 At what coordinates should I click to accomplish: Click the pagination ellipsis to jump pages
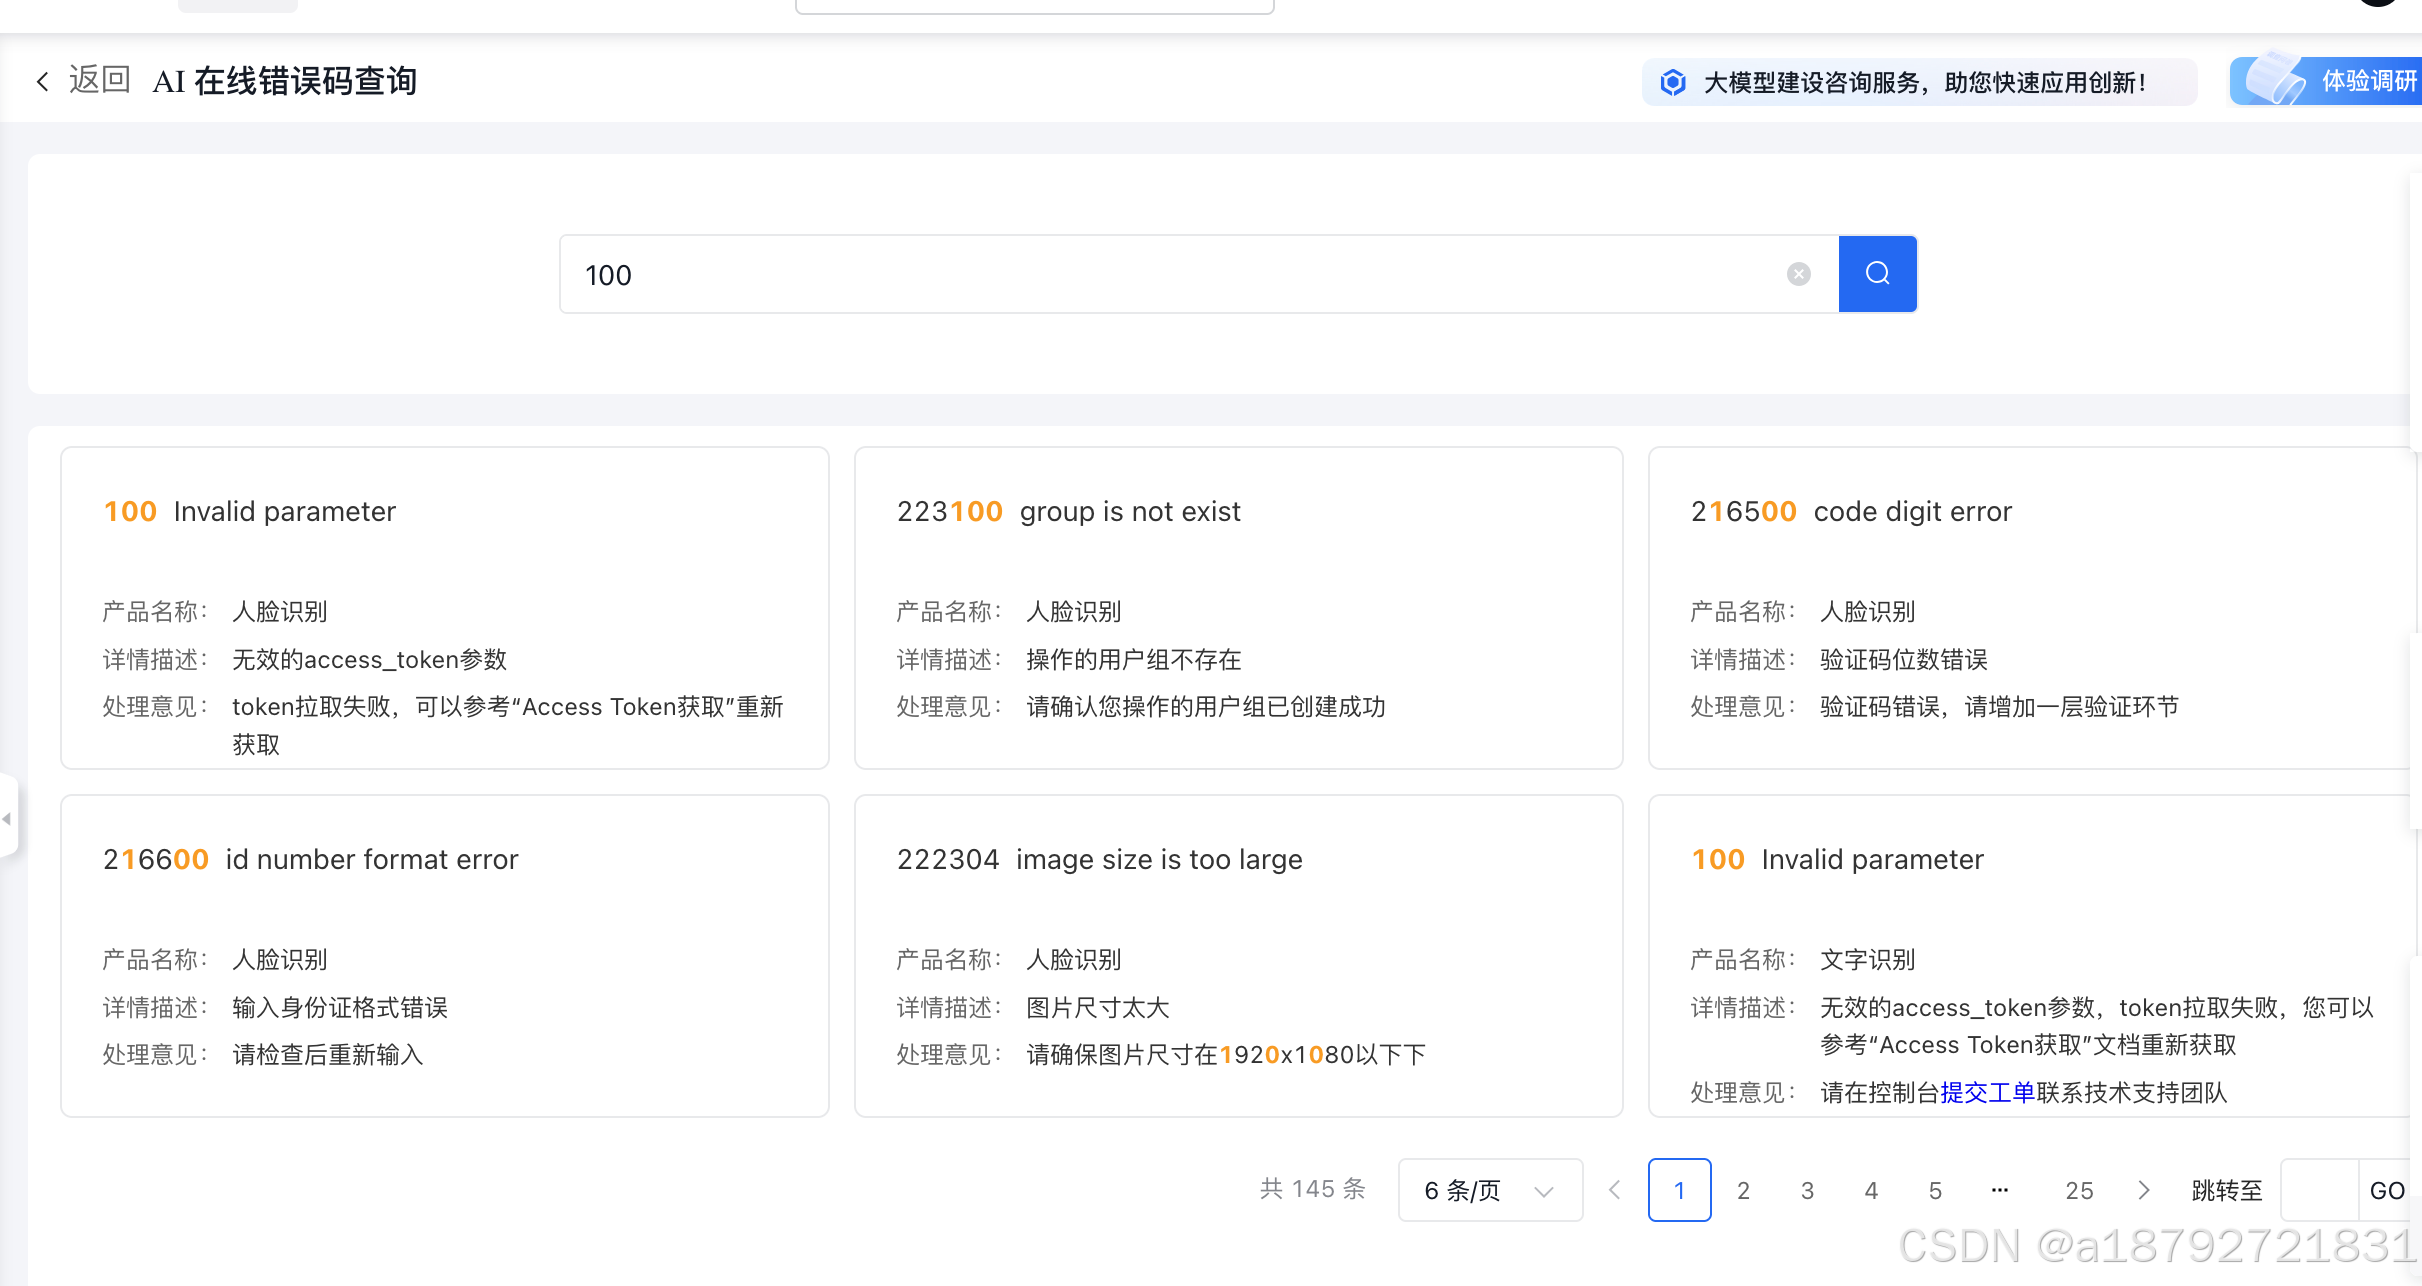pos(2000,1190)
